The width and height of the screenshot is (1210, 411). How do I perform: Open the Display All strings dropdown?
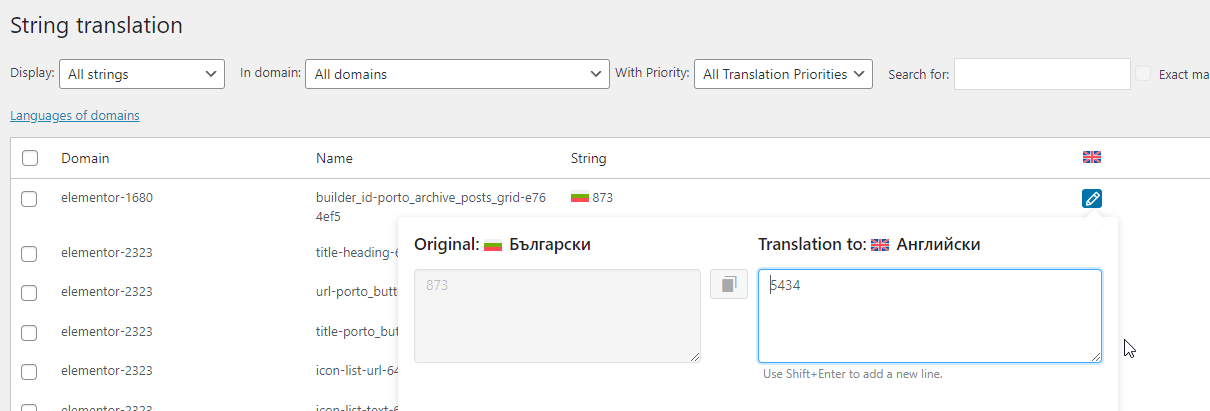click(x=142, y=74)
